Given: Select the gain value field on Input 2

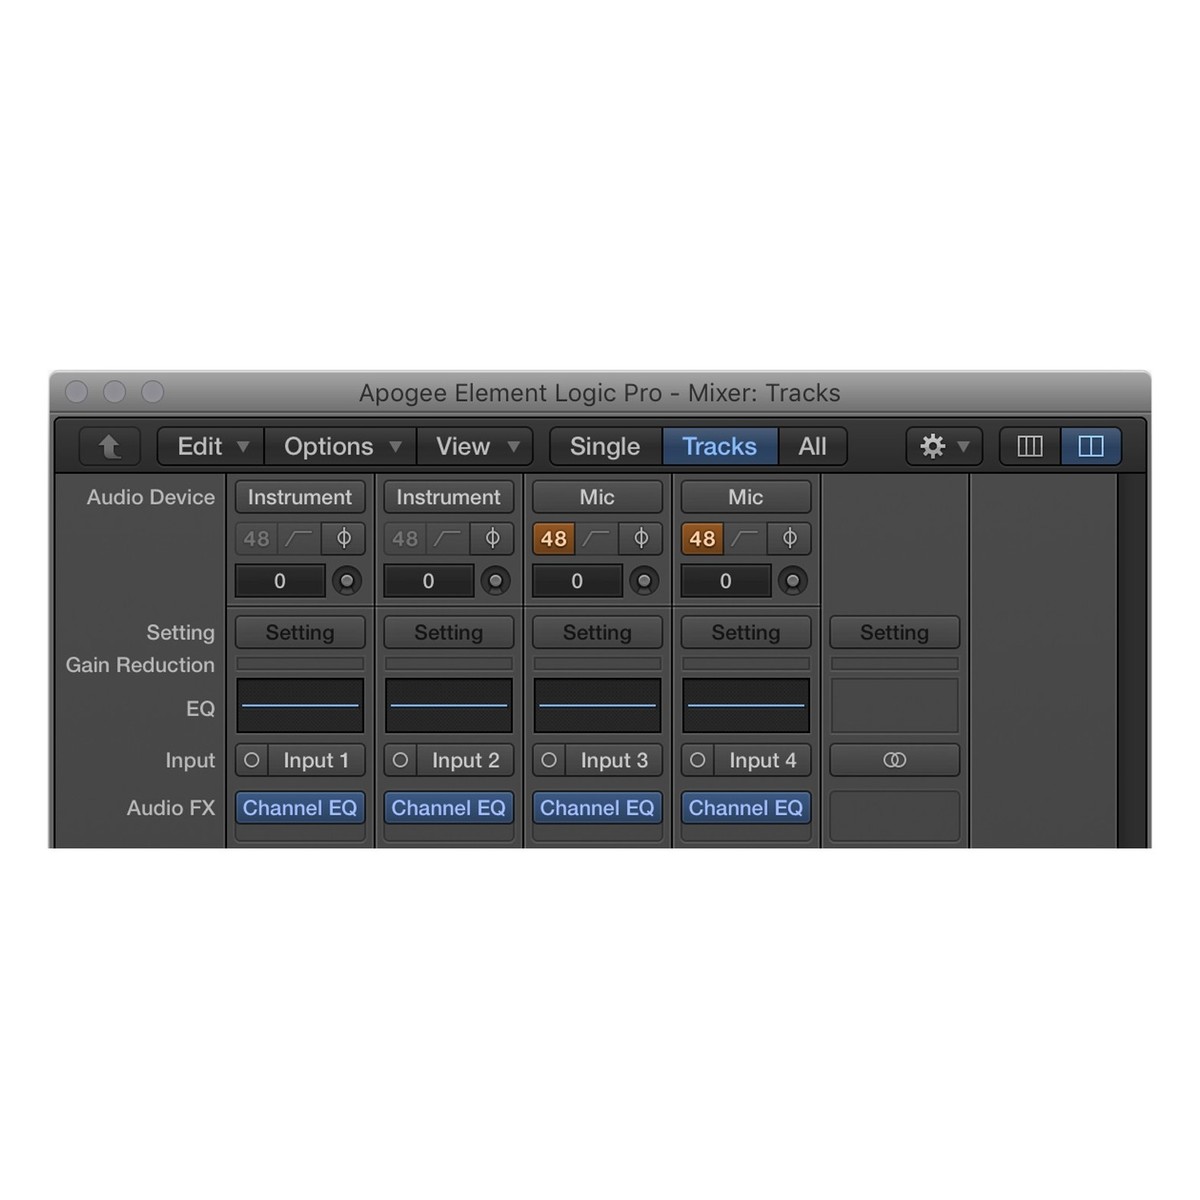Looking at the screenshot, I should tap(428, 581).
